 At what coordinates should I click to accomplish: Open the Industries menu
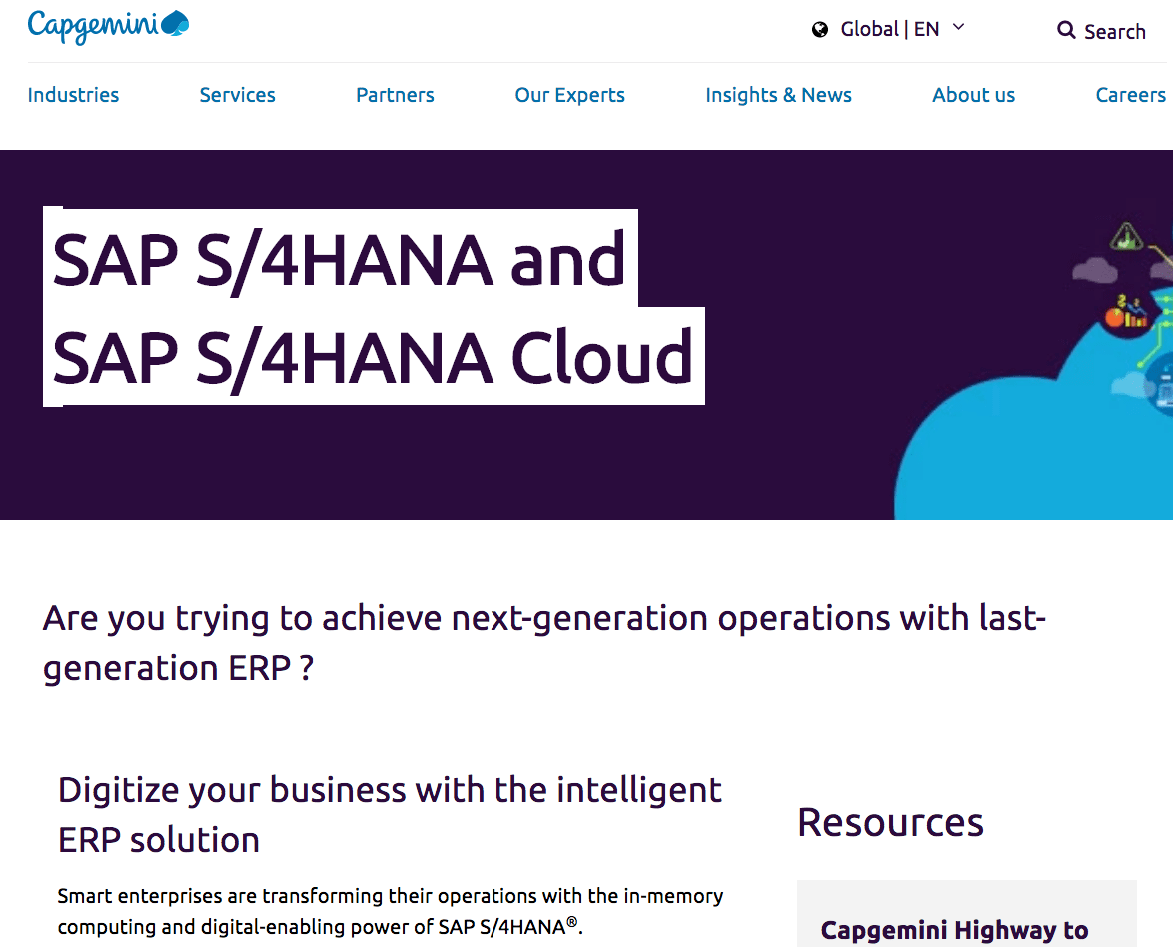pos(73,95)
